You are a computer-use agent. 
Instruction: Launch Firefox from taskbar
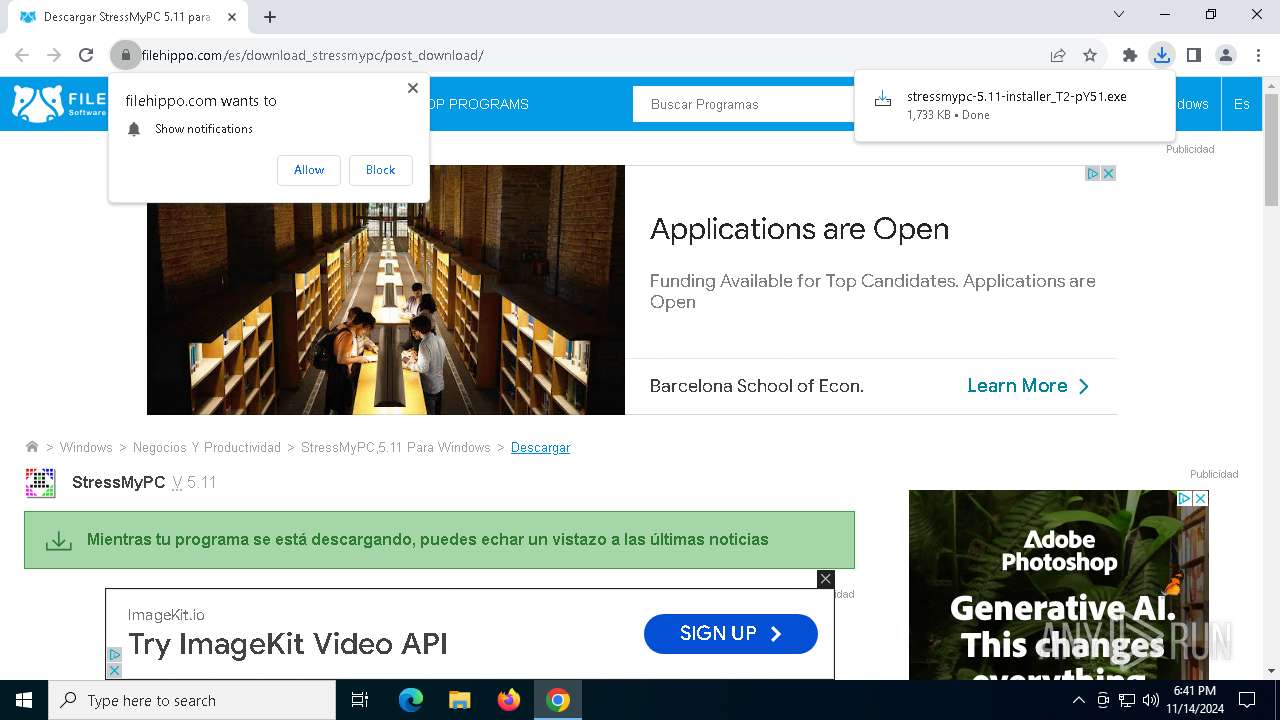click(509, 700)
